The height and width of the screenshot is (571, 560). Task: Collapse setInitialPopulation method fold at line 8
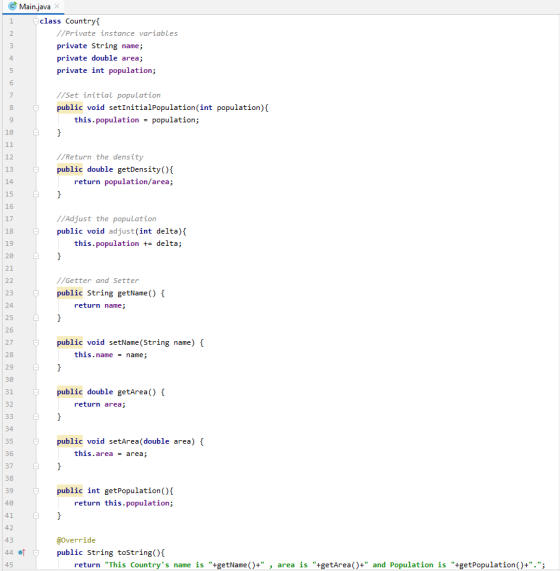tap(36, 107)
